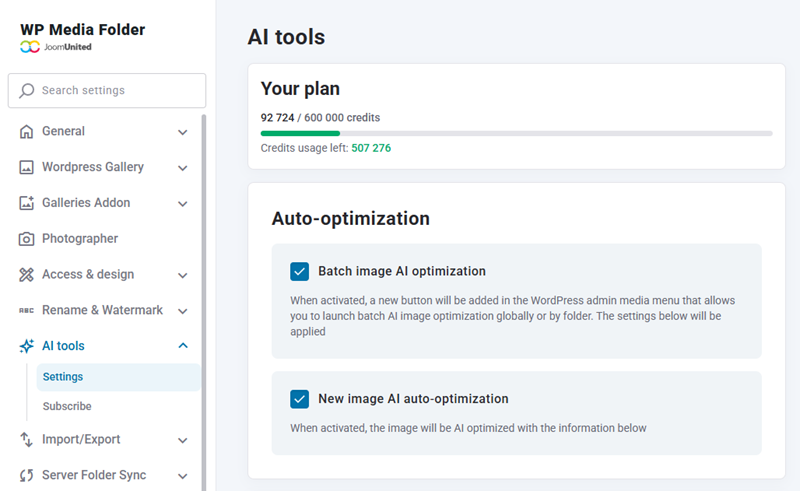Click the Import/Export arrows icon
Image resolution: width=800 pixels, height=491 pixels.
coord(26,440)
